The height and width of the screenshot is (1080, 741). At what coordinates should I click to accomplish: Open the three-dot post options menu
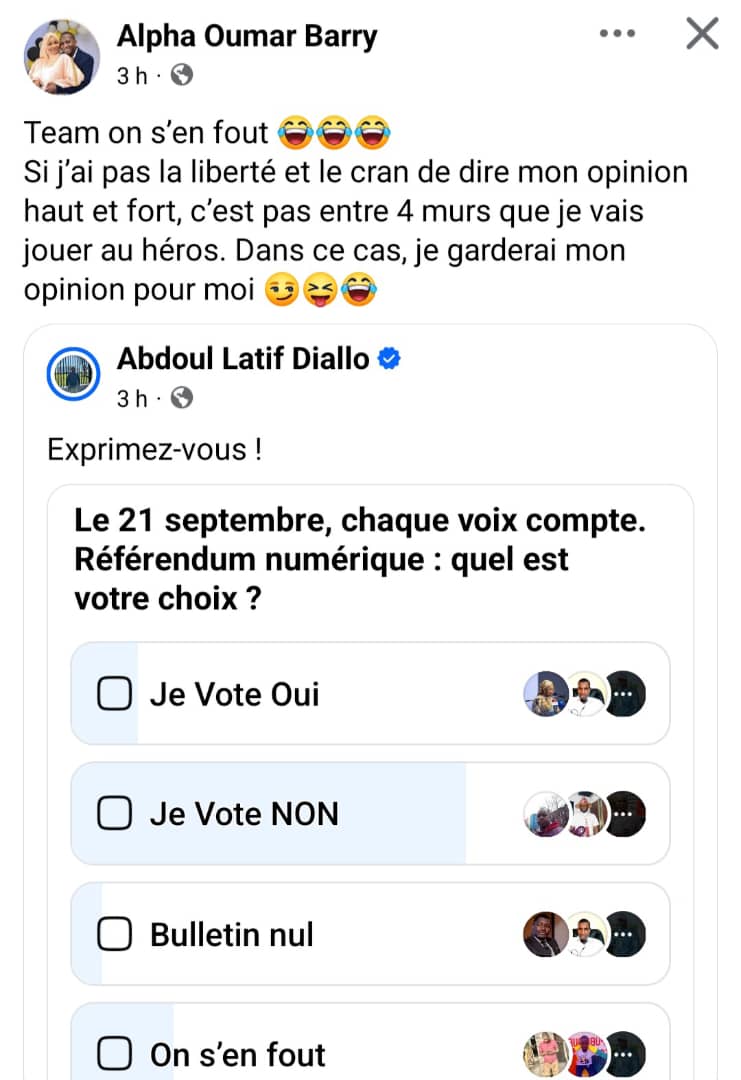617,35
